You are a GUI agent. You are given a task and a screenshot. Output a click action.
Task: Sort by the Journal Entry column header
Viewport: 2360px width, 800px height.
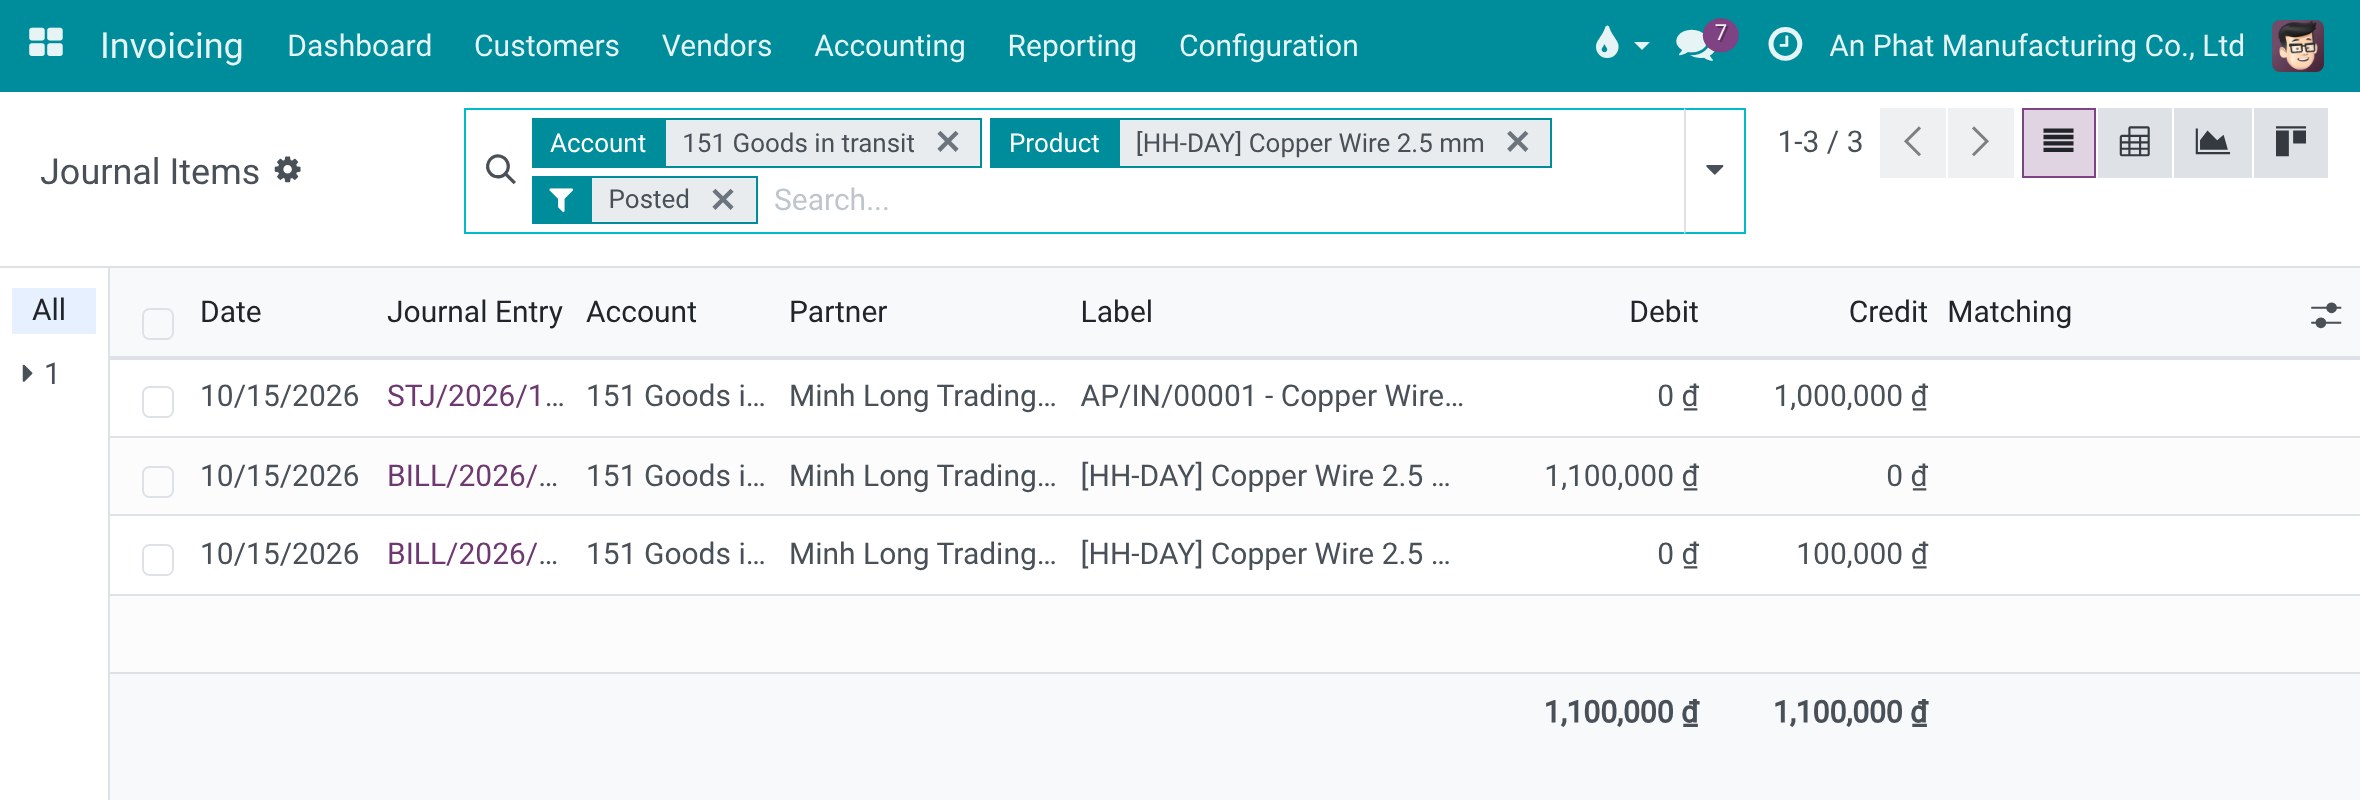coord(474,312)
